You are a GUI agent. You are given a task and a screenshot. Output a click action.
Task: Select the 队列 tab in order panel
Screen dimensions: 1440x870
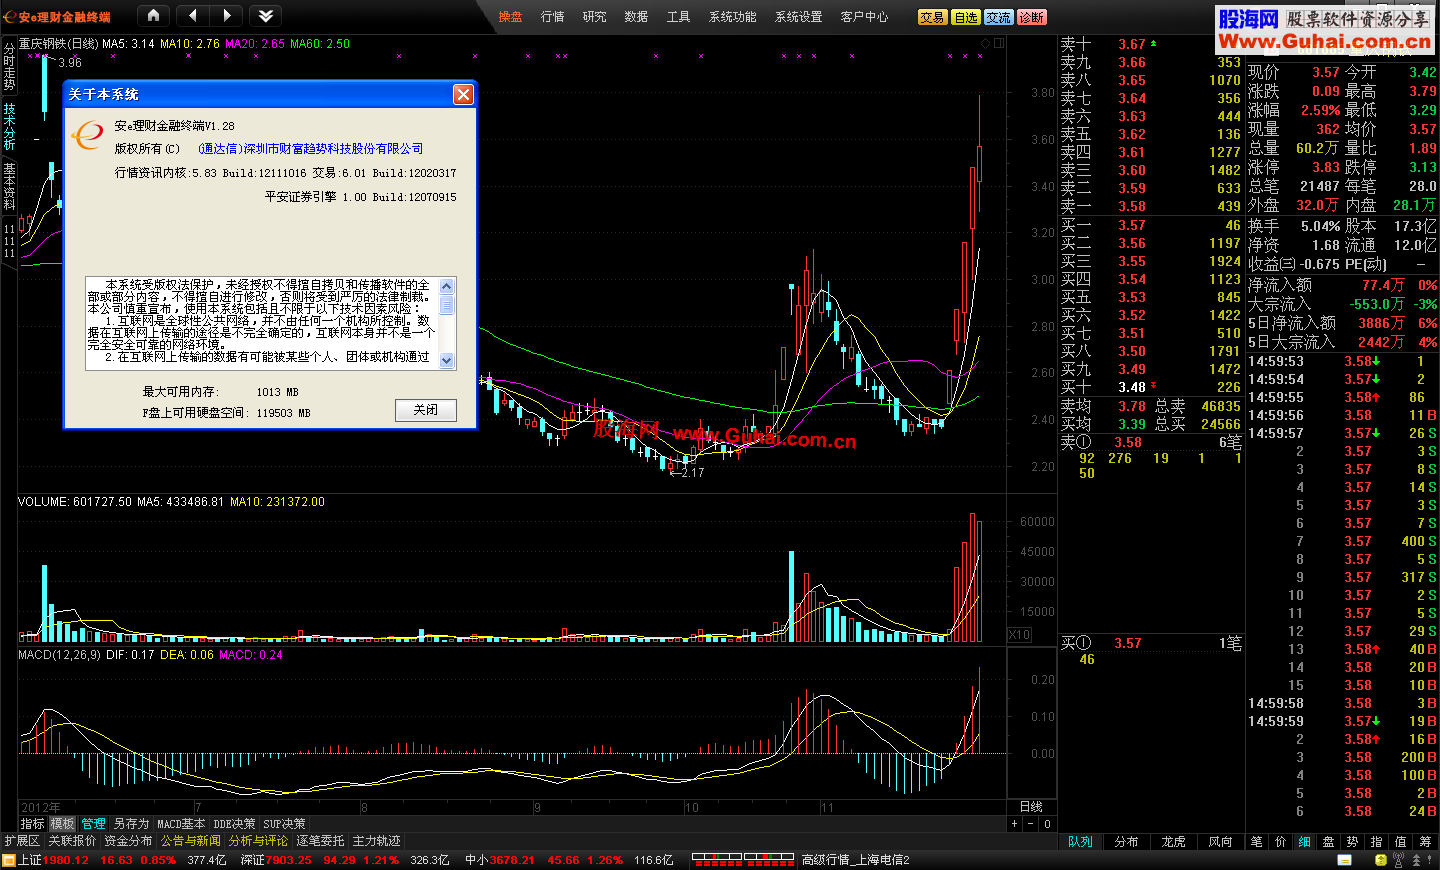pyautogui.click(x=1080, y=842)
